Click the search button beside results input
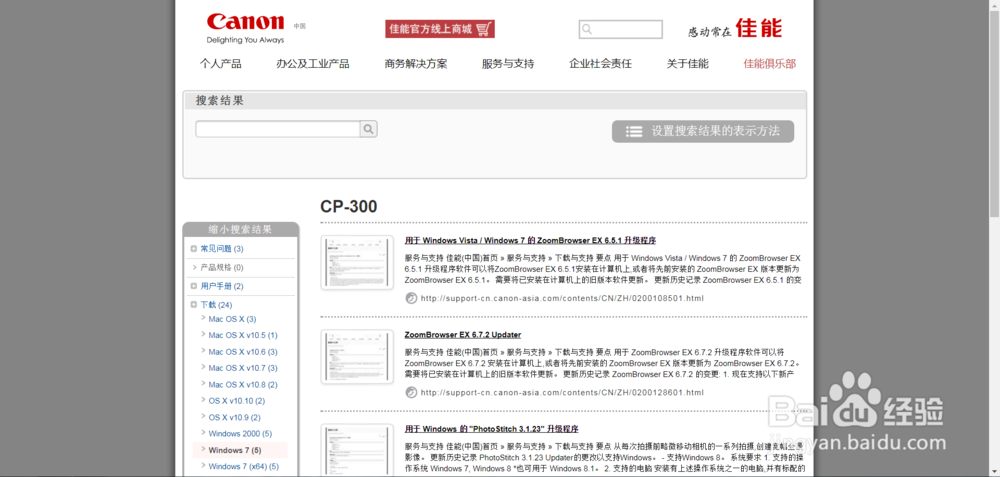The image size is (1000, 477). click(x=369, y=129)
